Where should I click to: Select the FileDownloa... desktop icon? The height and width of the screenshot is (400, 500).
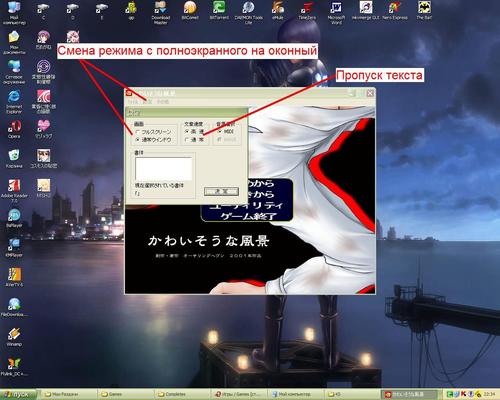pyautogui.click(x=14, y=307)
